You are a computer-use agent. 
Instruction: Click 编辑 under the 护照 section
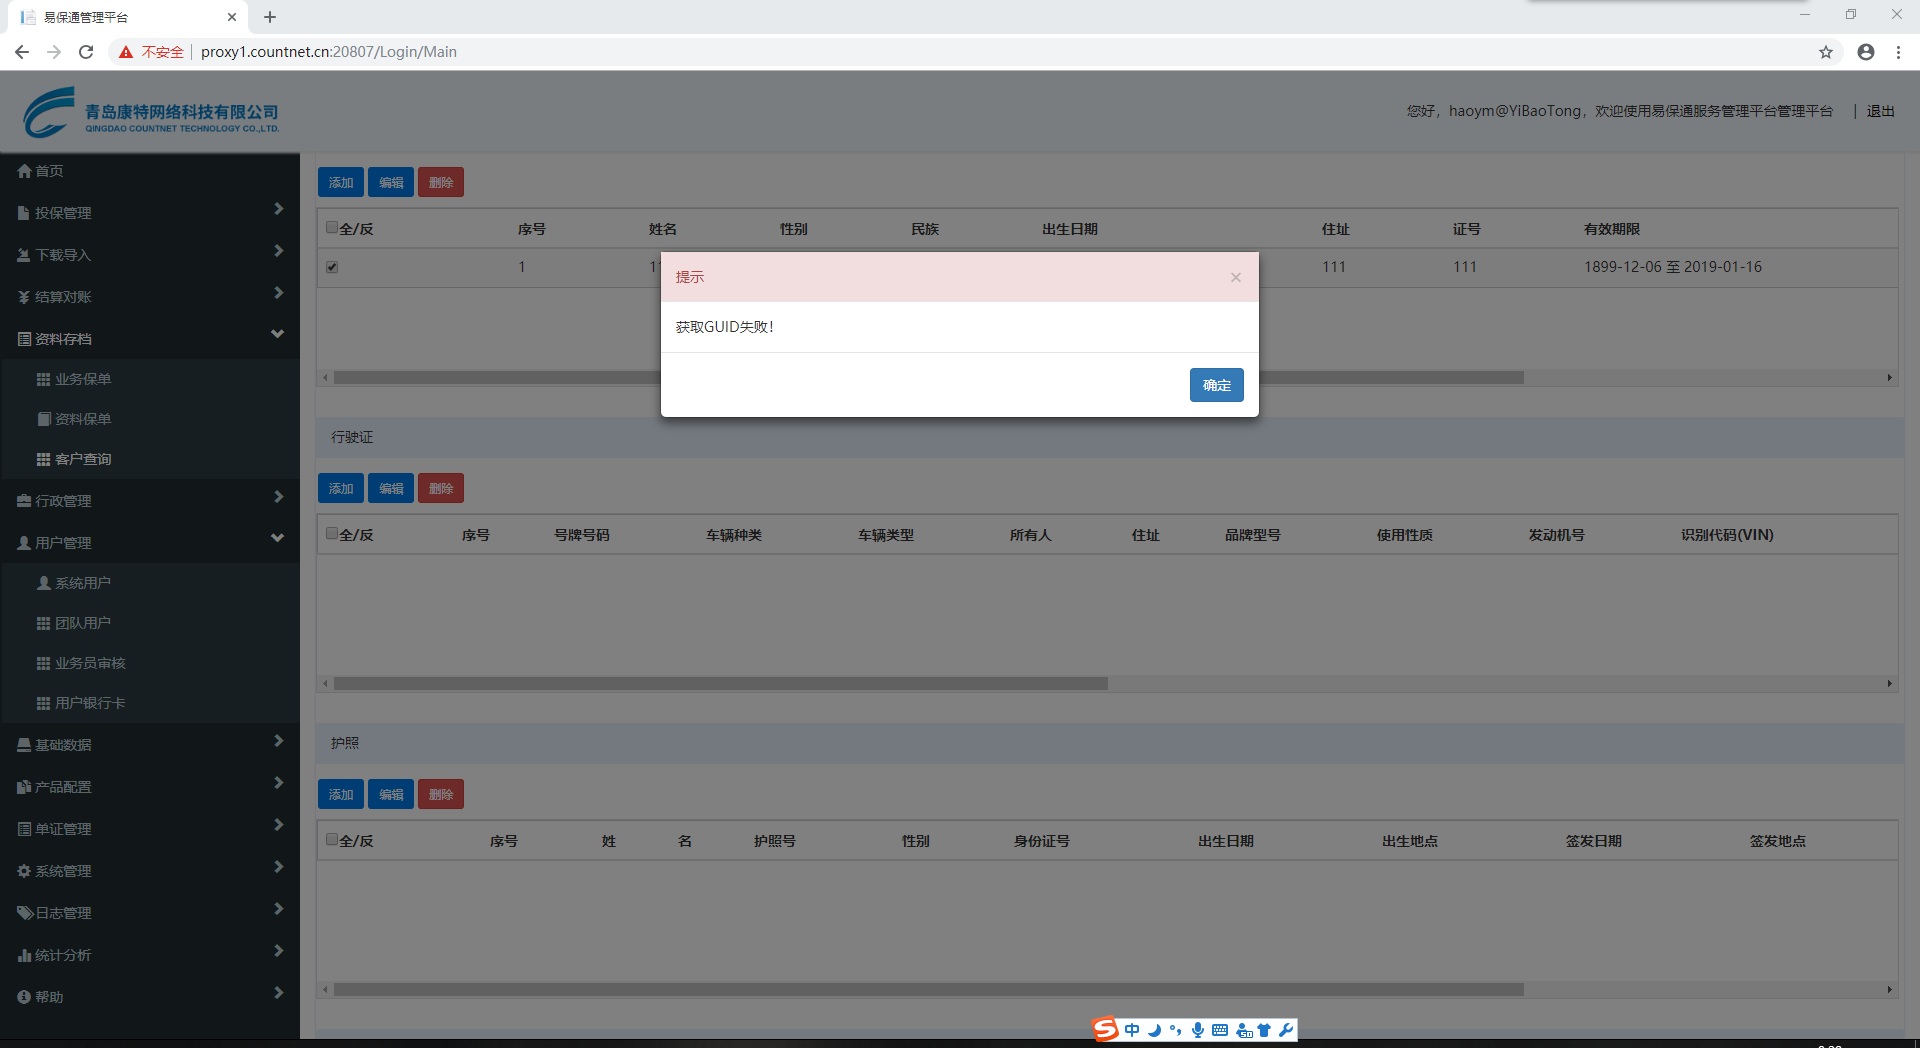tap(391, 794)
